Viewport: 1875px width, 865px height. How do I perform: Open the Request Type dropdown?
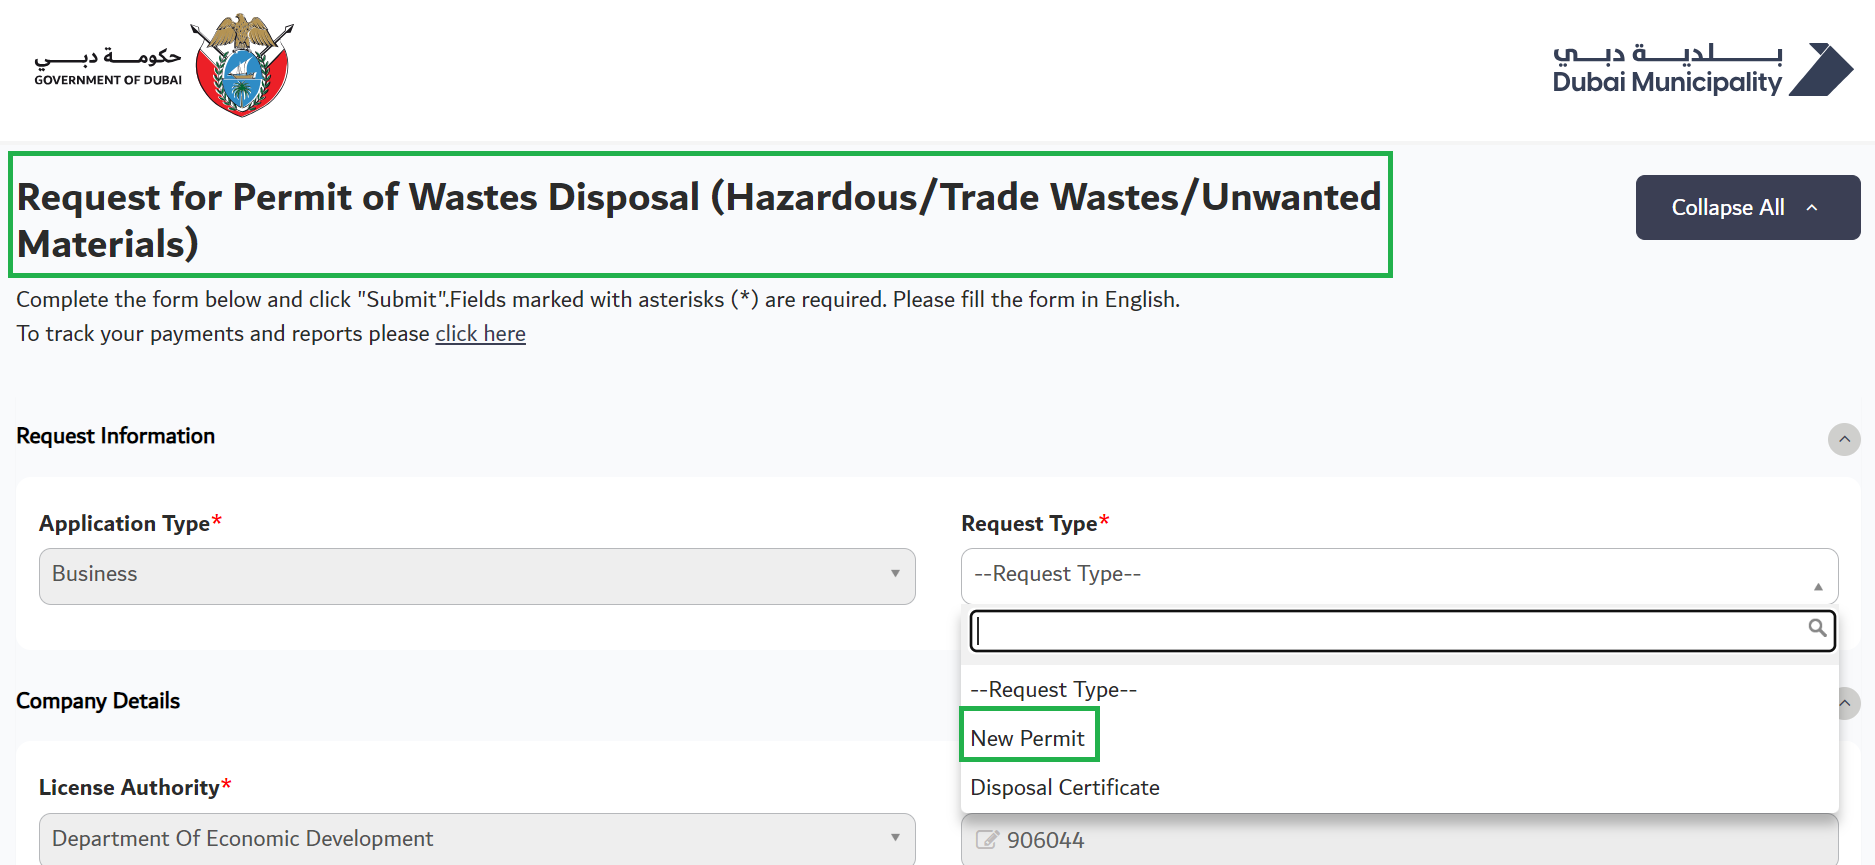click(x=1398, y=576)
